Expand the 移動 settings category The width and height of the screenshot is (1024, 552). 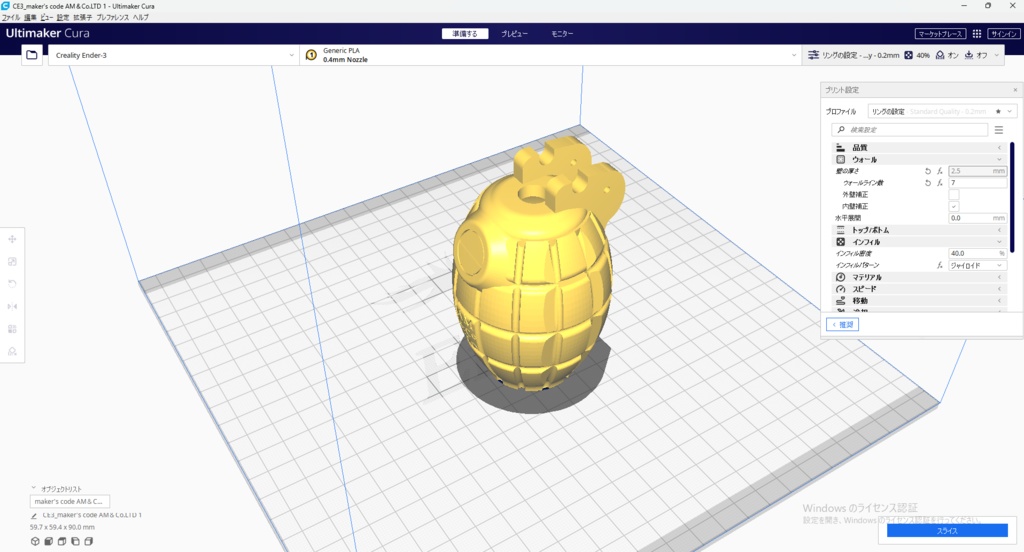pyautogui.click(x=919, y=300)
